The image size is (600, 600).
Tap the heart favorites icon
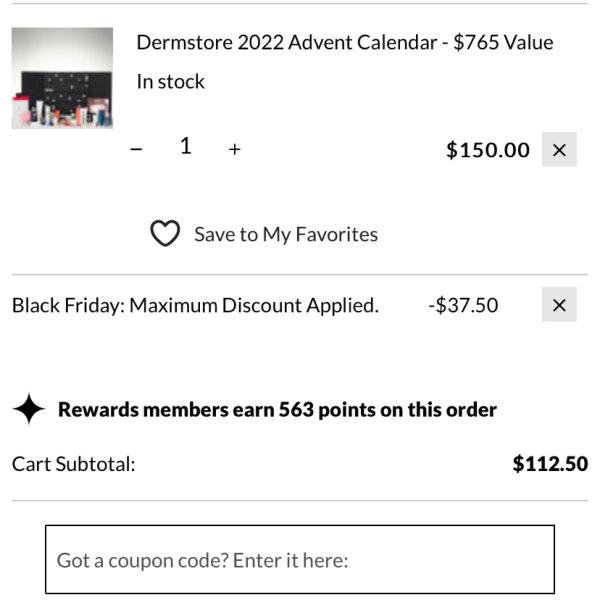point(165,233)
